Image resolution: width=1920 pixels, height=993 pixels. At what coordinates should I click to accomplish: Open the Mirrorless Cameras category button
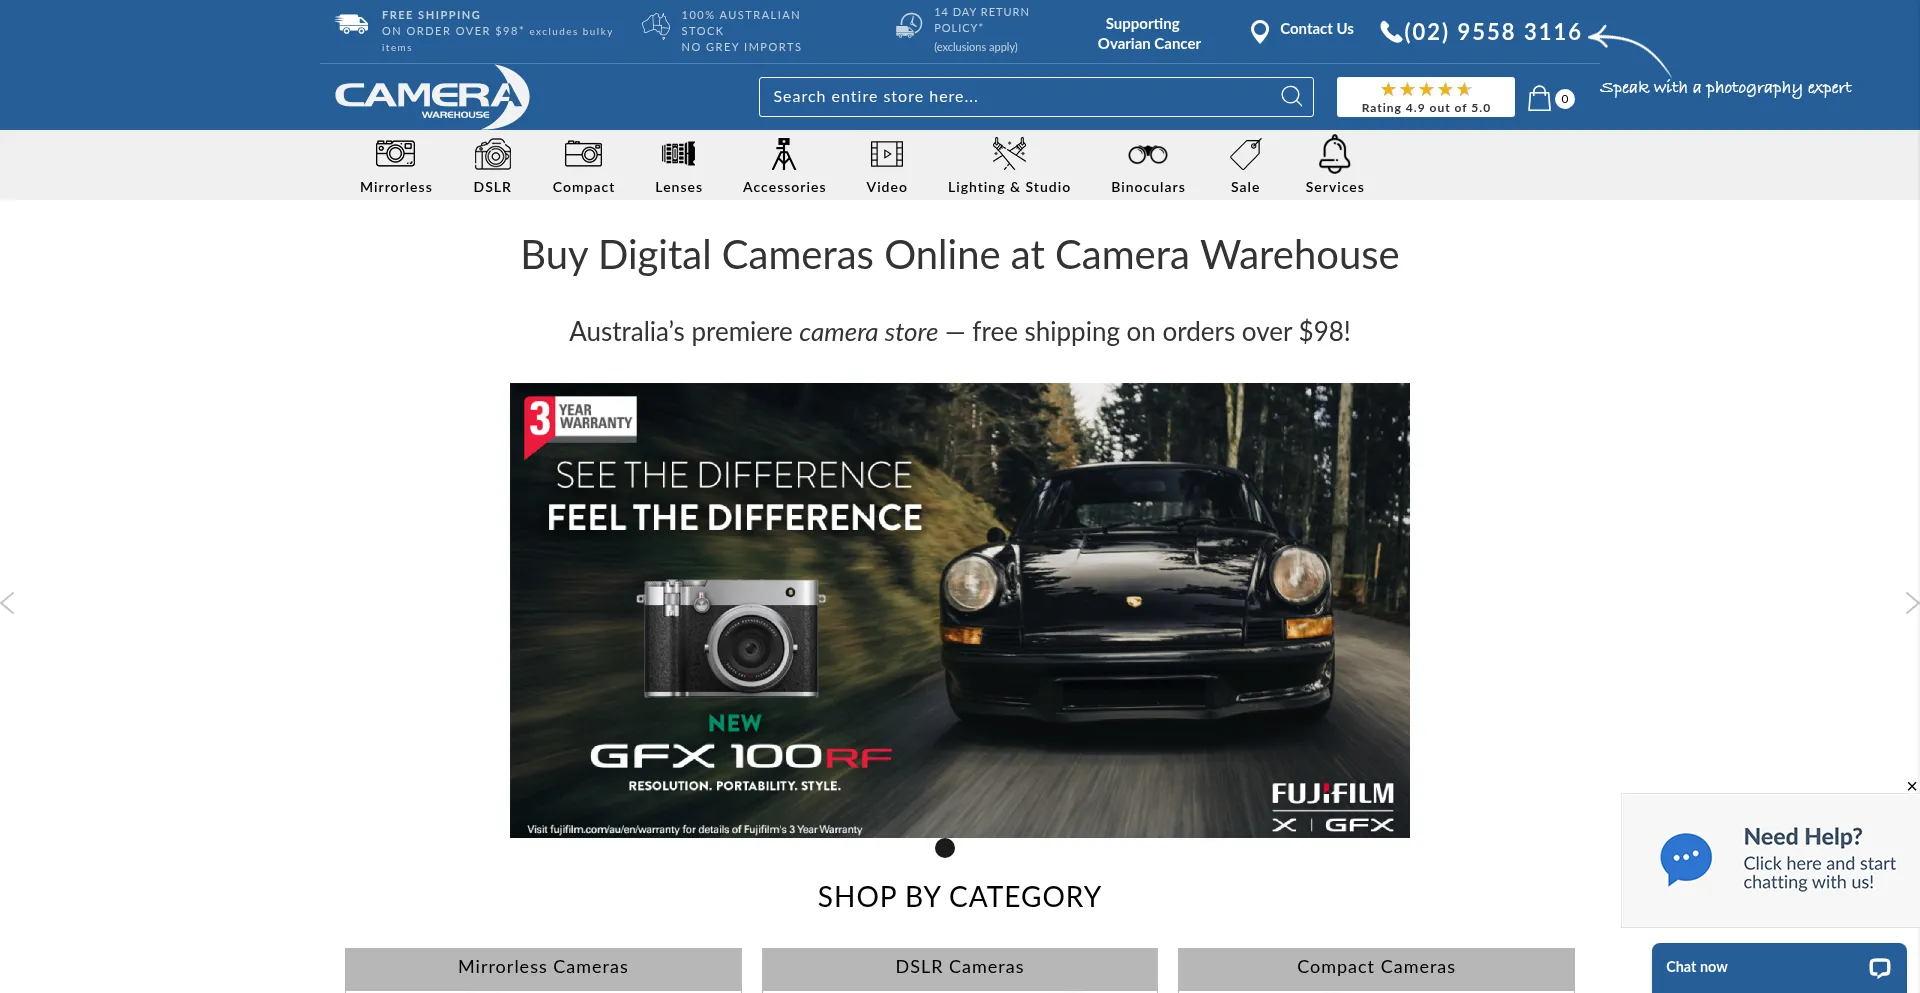(x=543, y=968)
